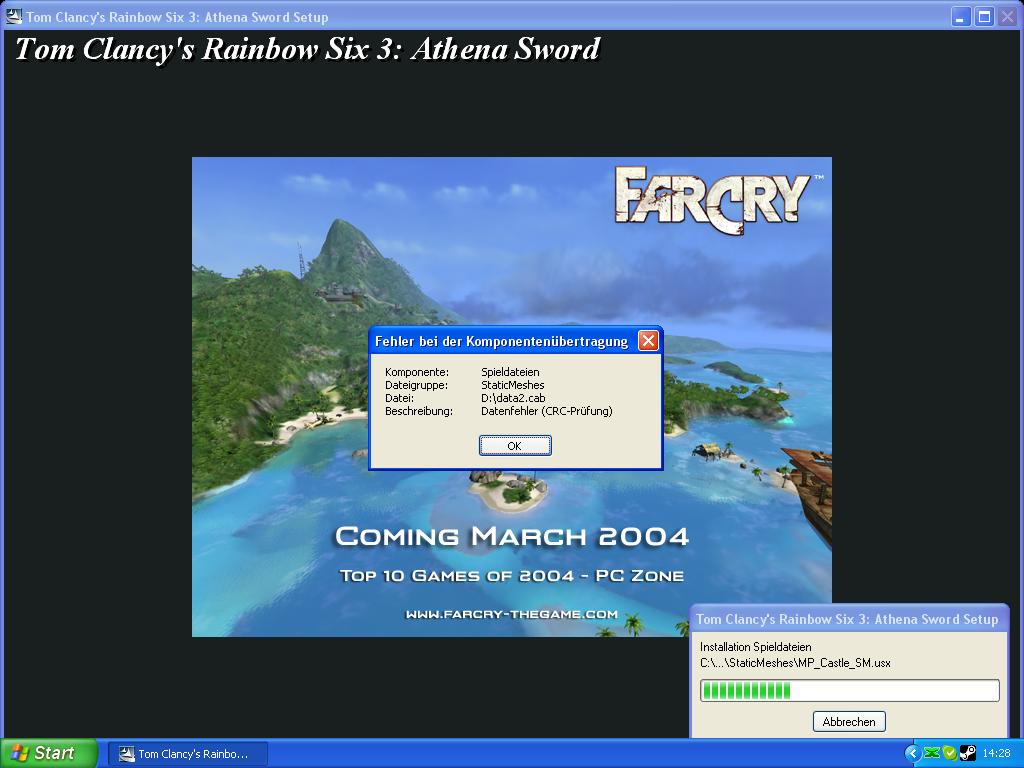
Task: Click the 'StaticMeshes' Dateigruppe value
Action: click(513, 385)
